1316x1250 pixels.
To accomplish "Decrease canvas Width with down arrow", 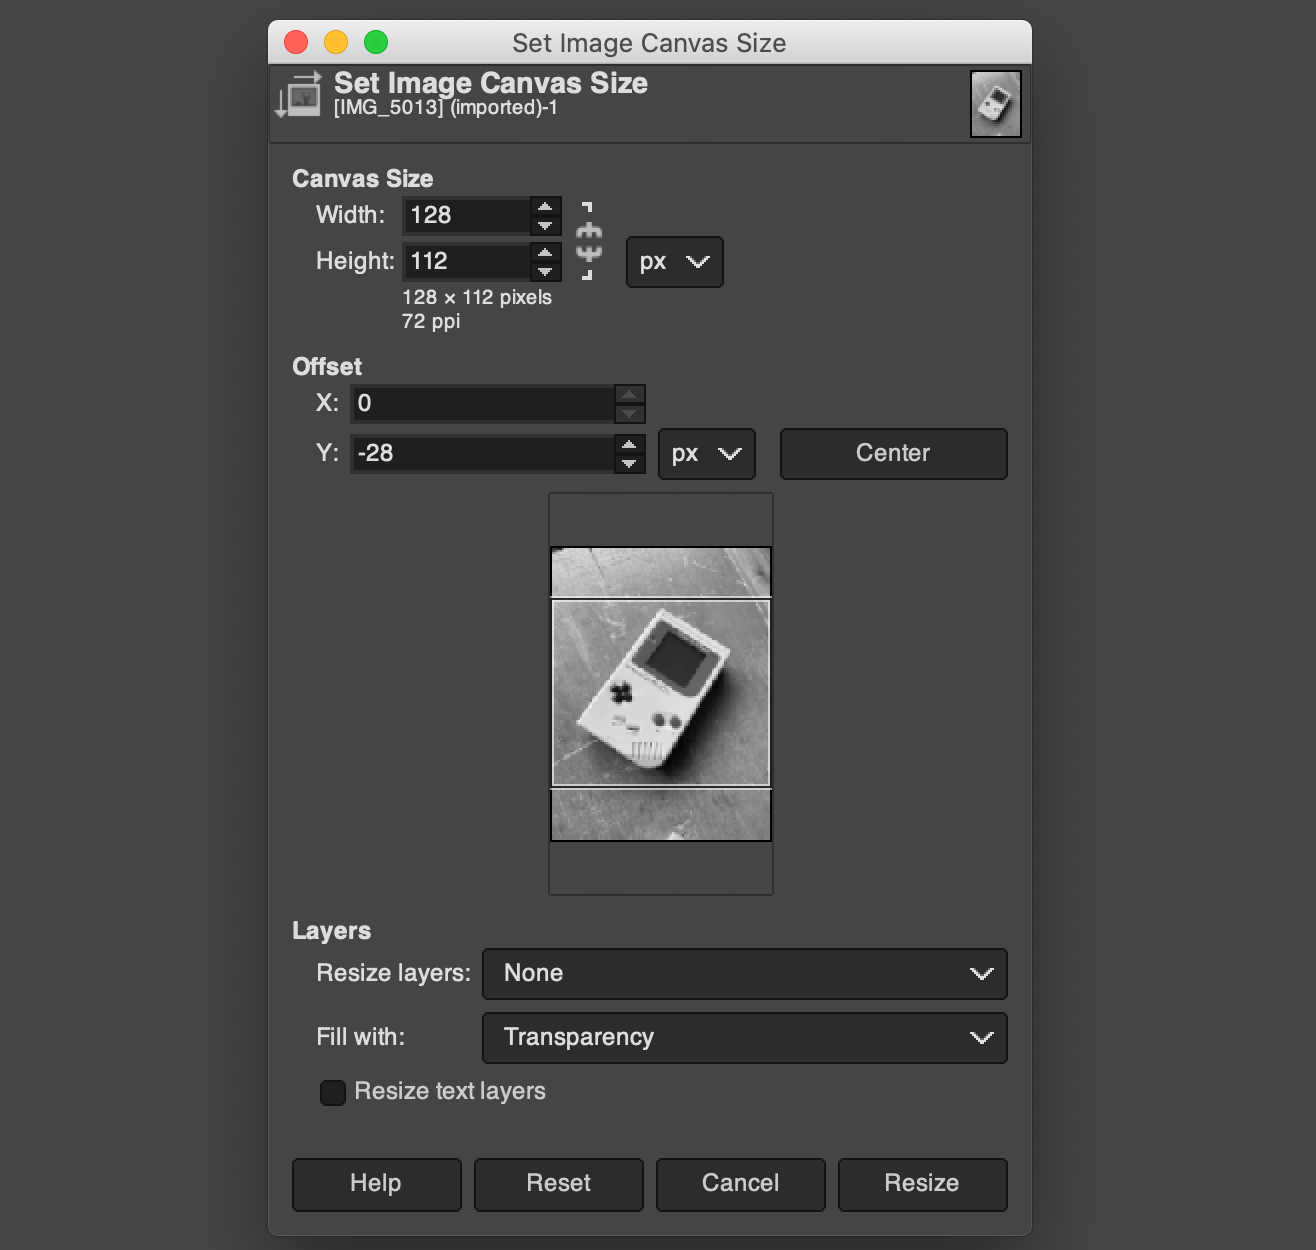I will pyautogui.click(x=545, y=226).
